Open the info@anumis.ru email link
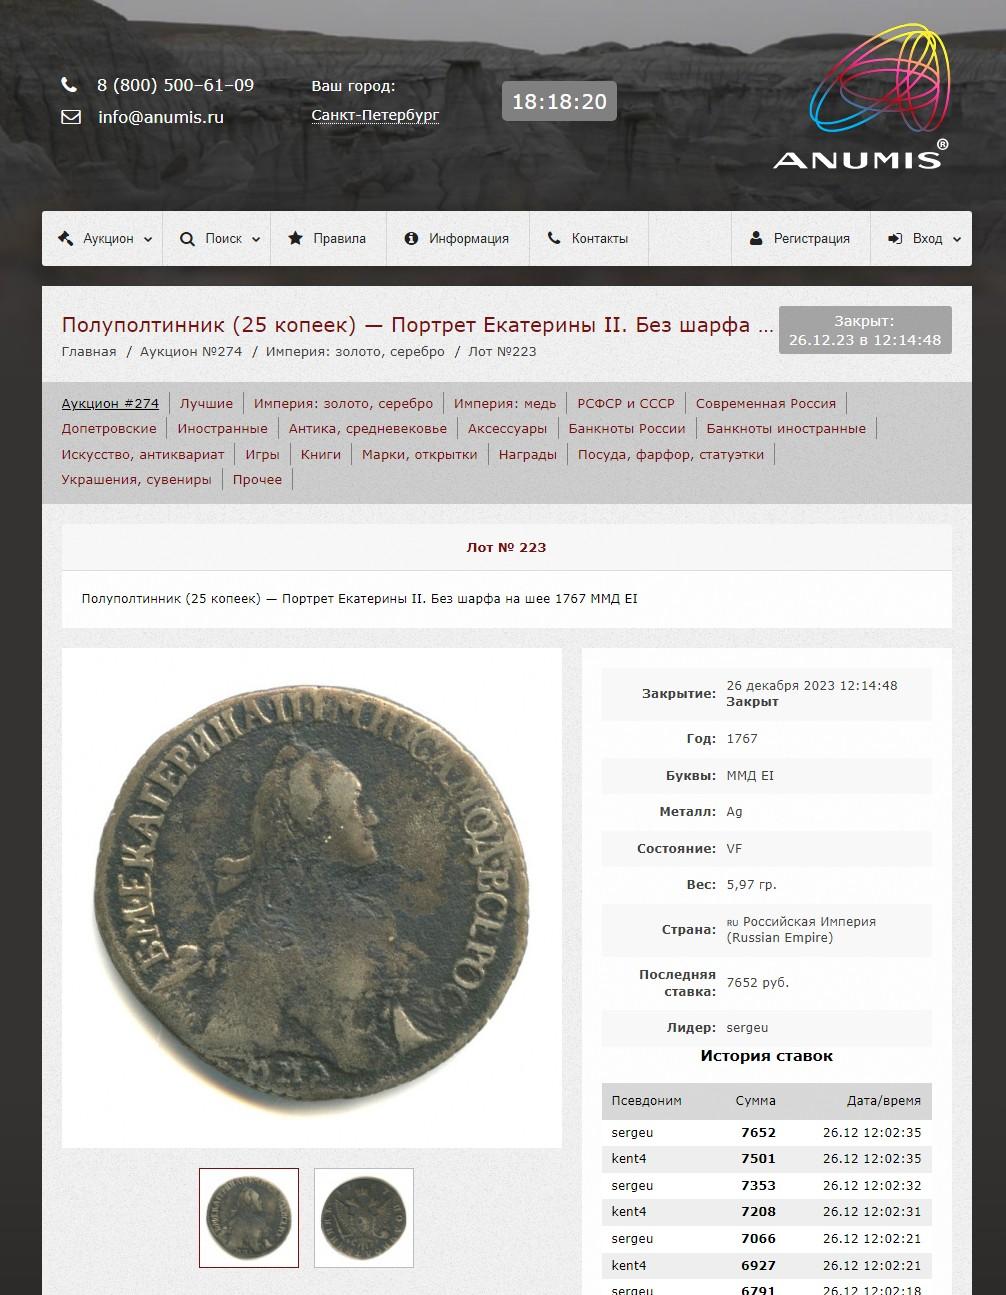The height and width of the screenshot is (1295, 1006). pos(161,117)
